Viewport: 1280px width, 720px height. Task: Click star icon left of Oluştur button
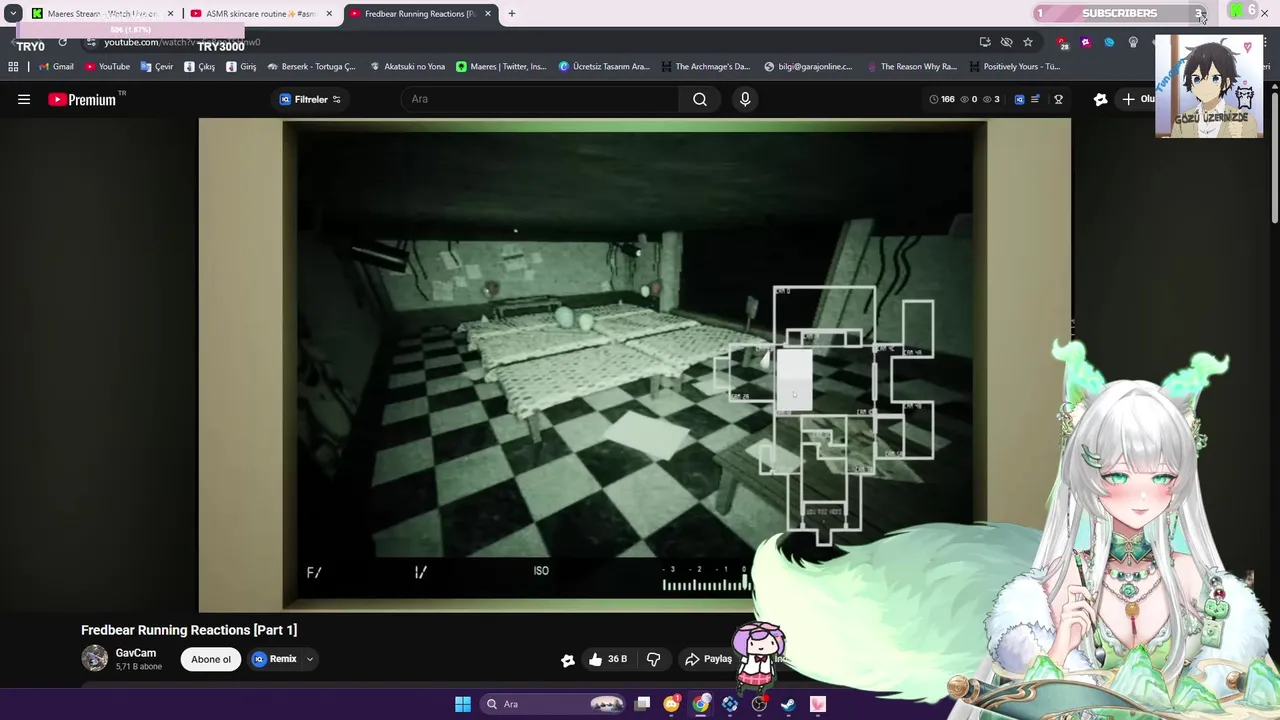tap(1101, 99)
